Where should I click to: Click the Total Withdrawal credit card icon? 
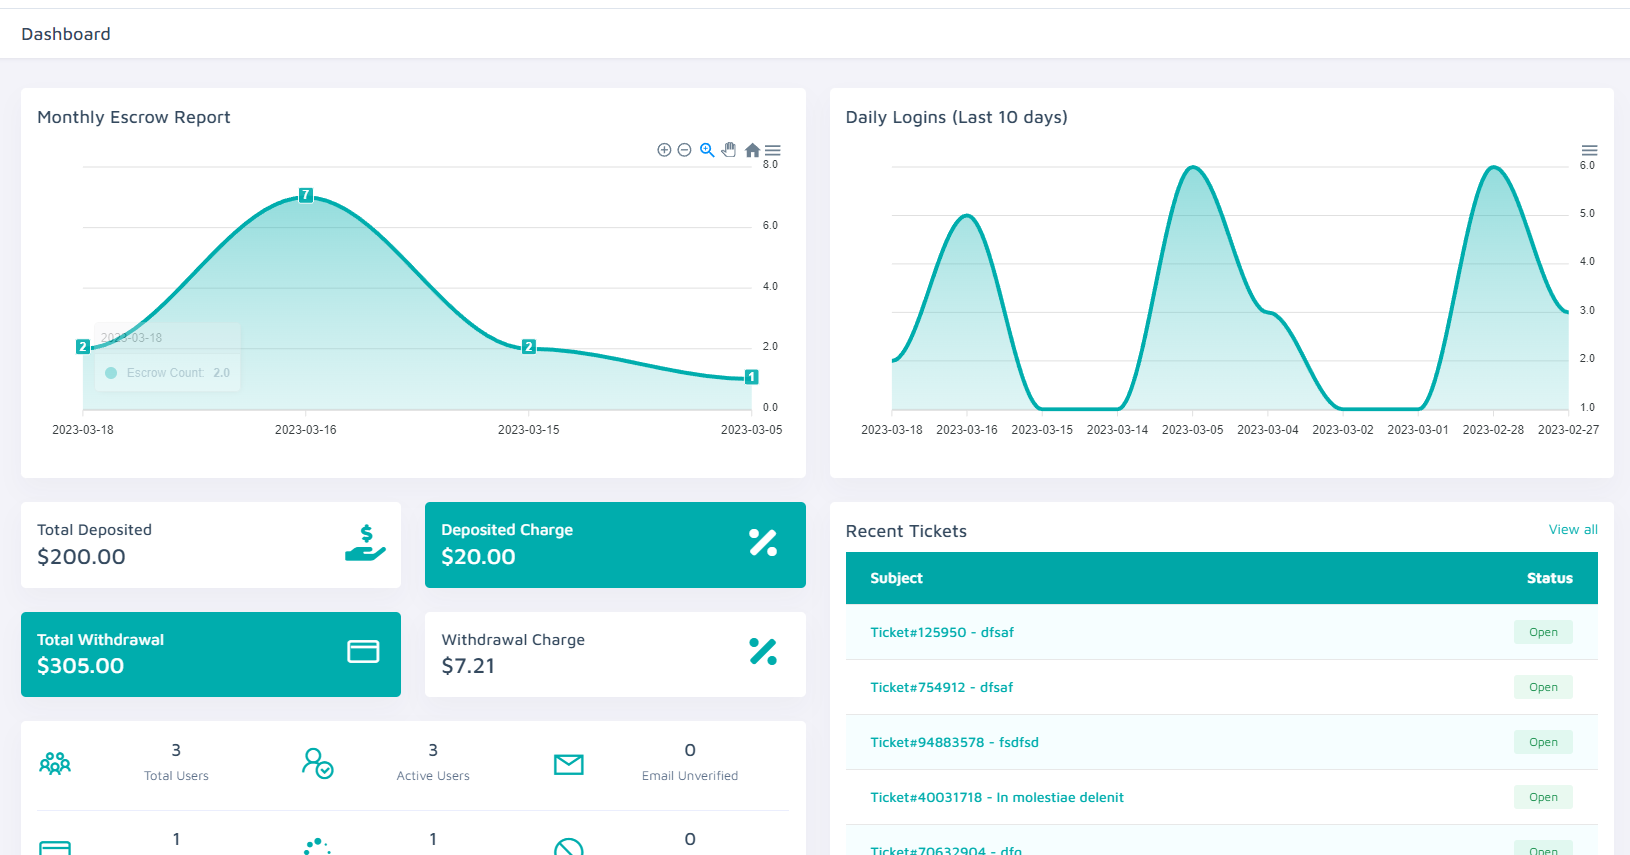pos(363,652)
